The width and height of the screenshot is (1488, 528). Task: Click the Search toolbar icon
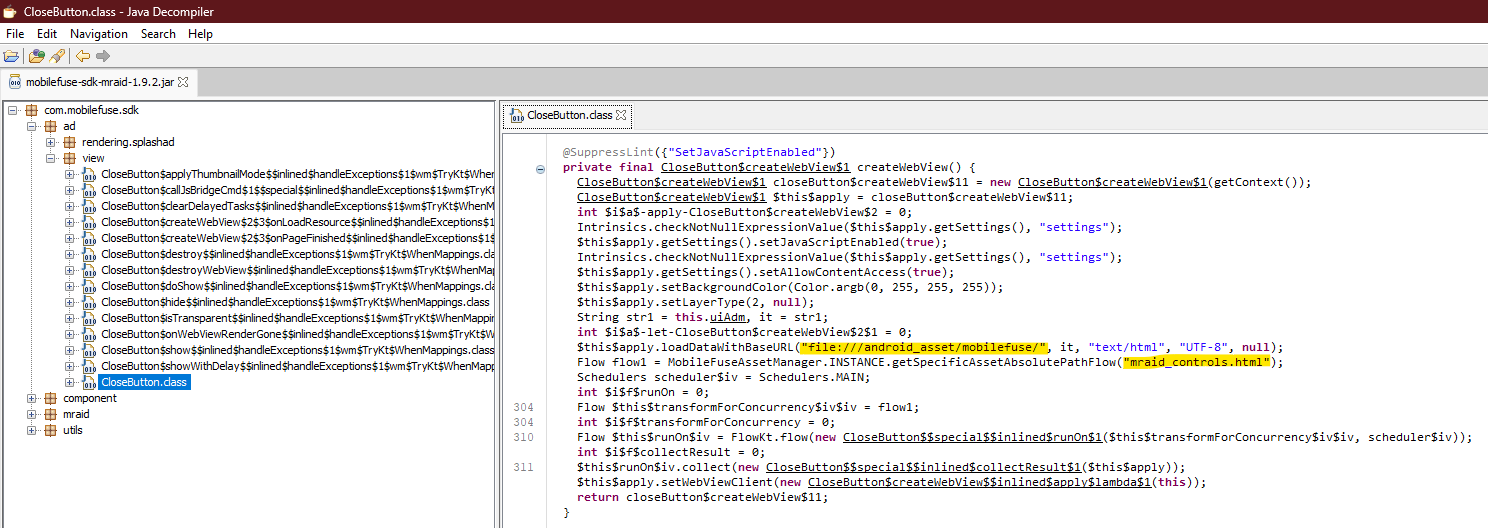tap(57, 56)
